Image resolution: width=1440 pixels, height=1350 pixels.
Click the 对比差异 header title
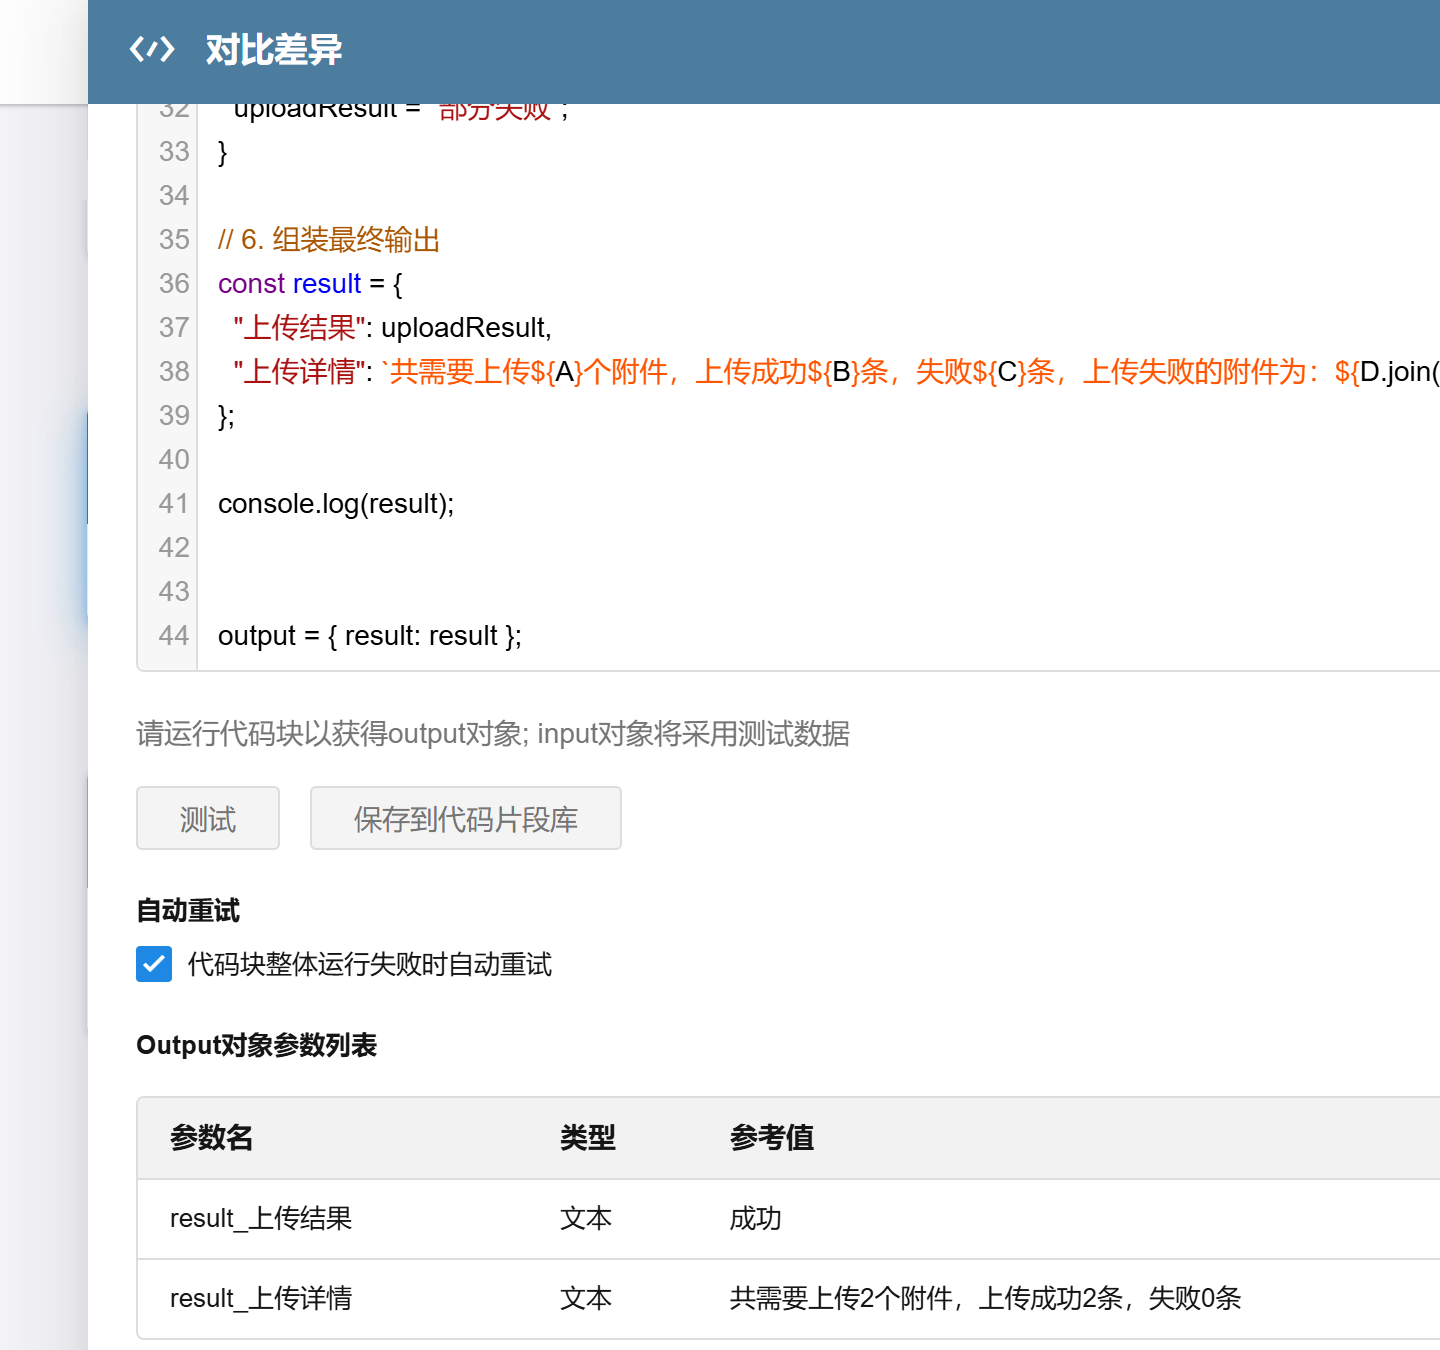point(273,49)
